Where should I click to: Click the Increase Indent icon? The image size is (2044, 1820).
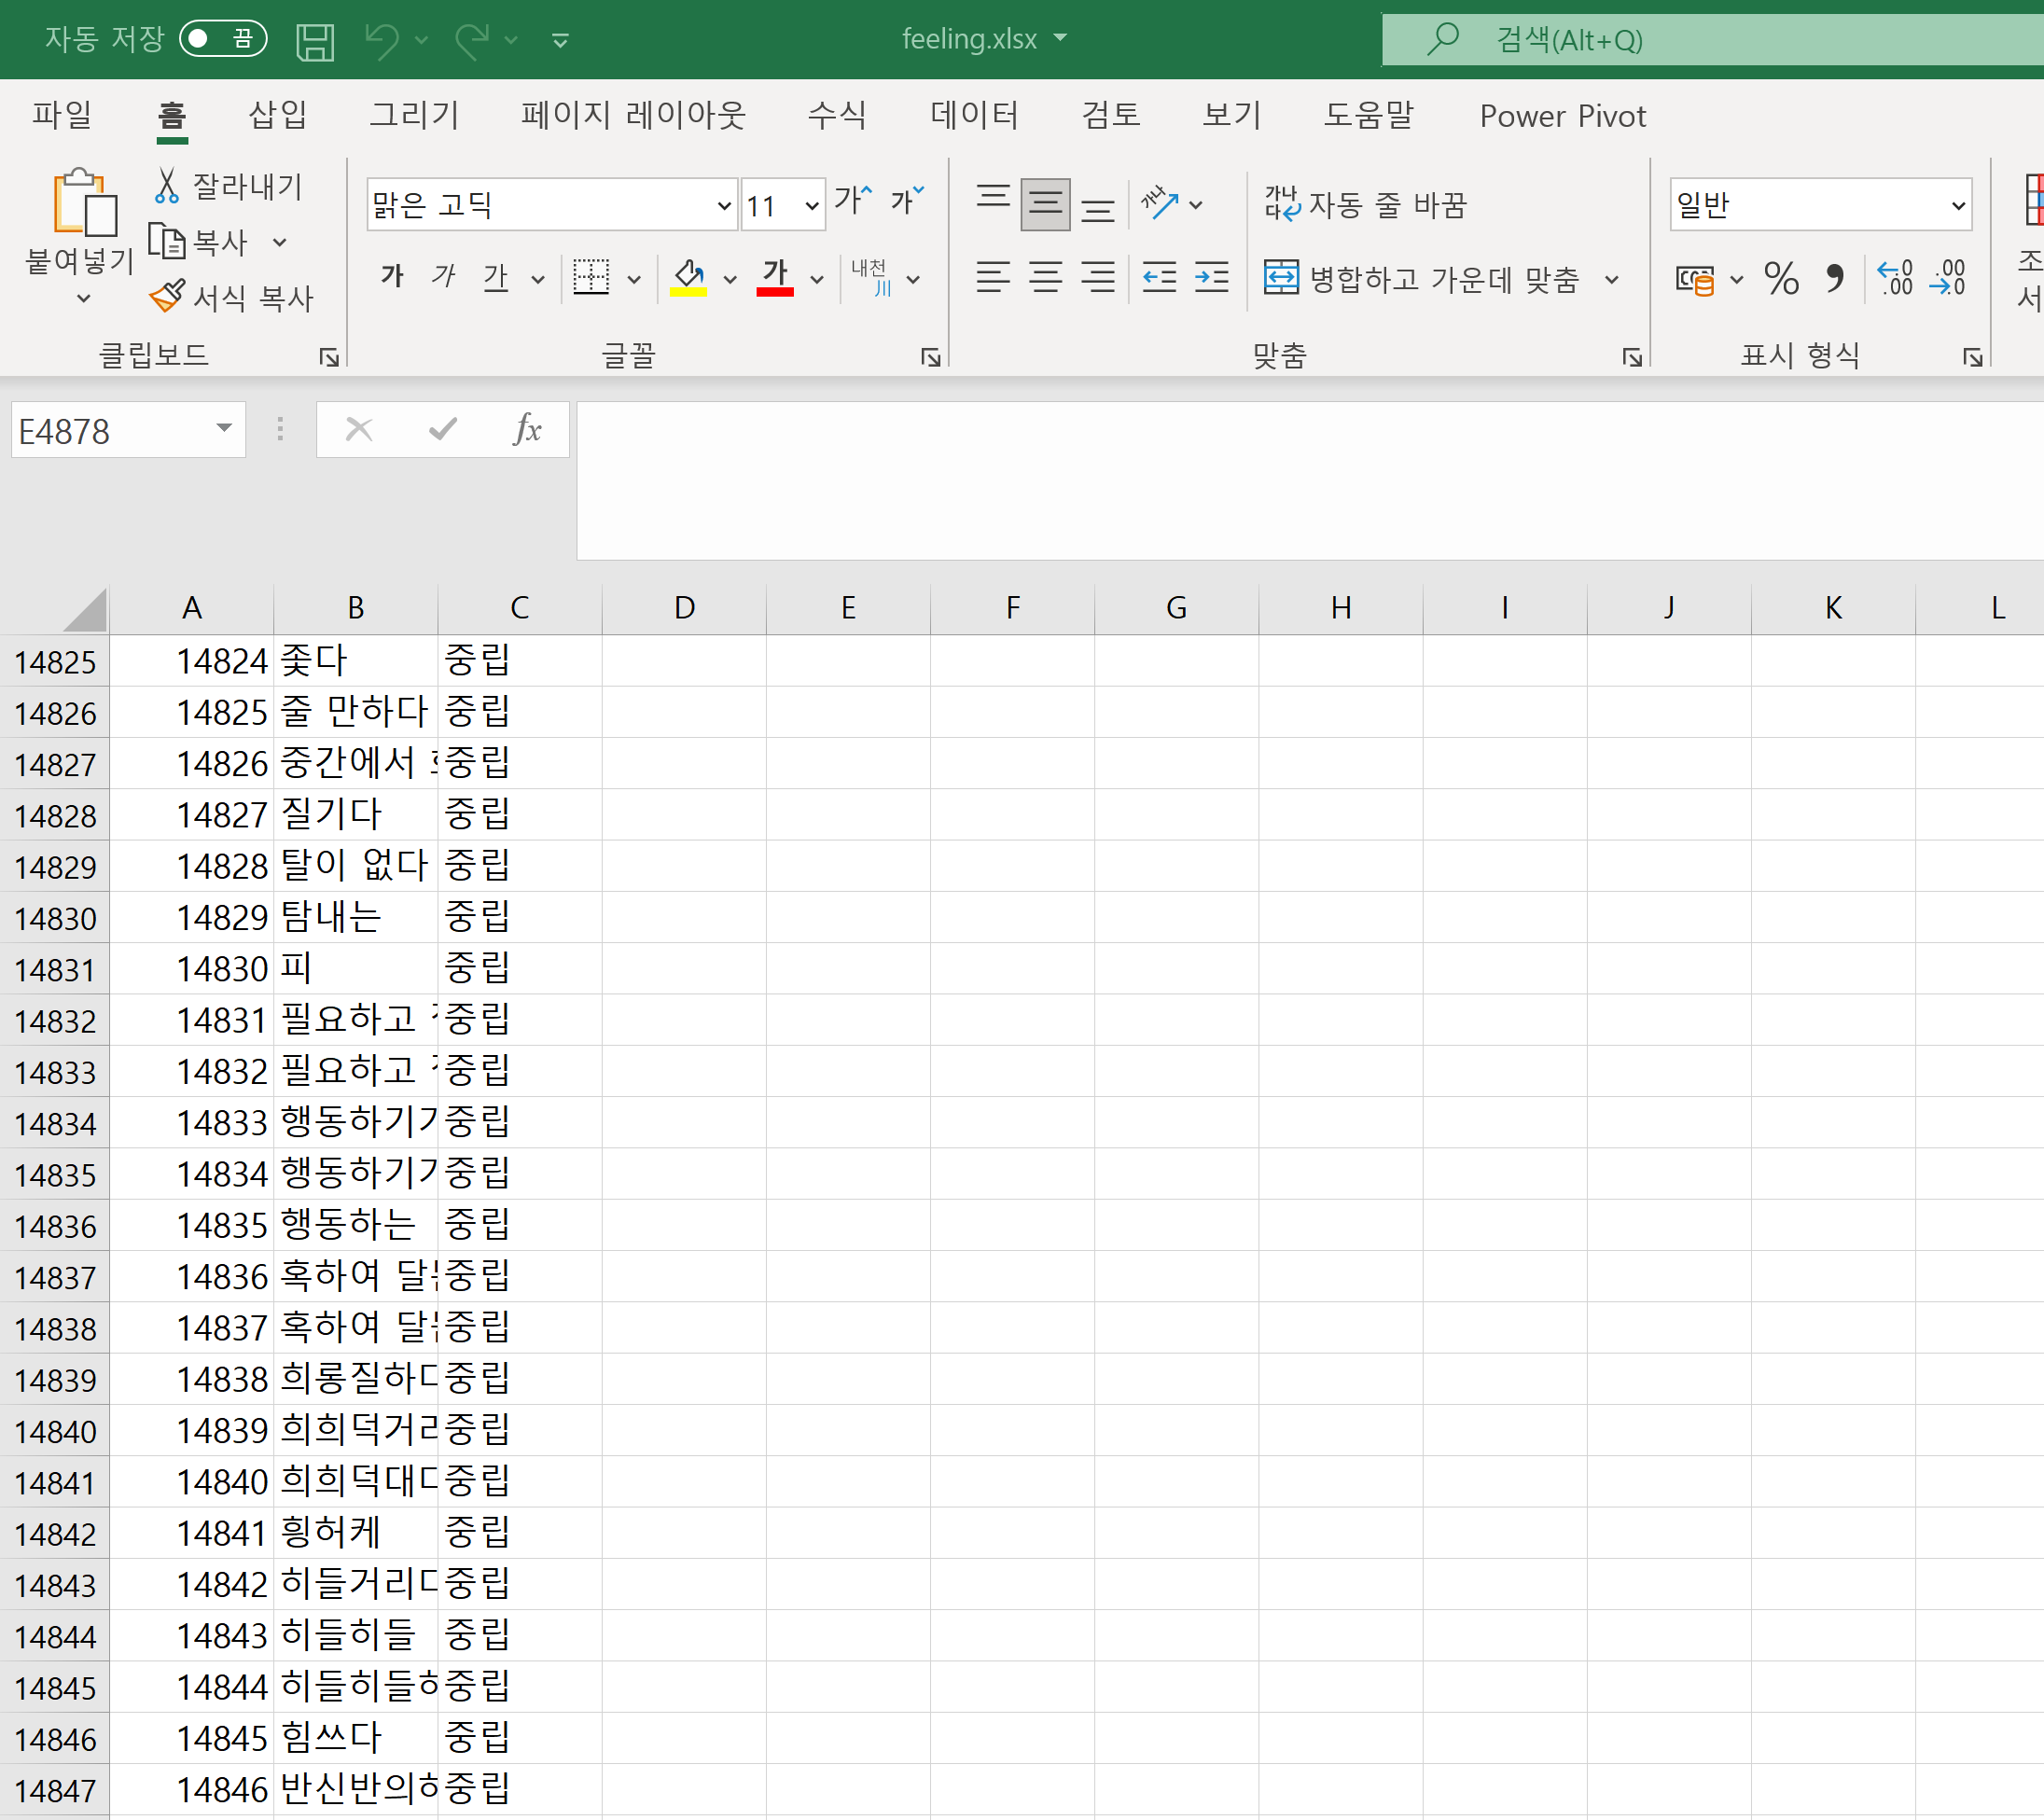(x=1211, y=278)
